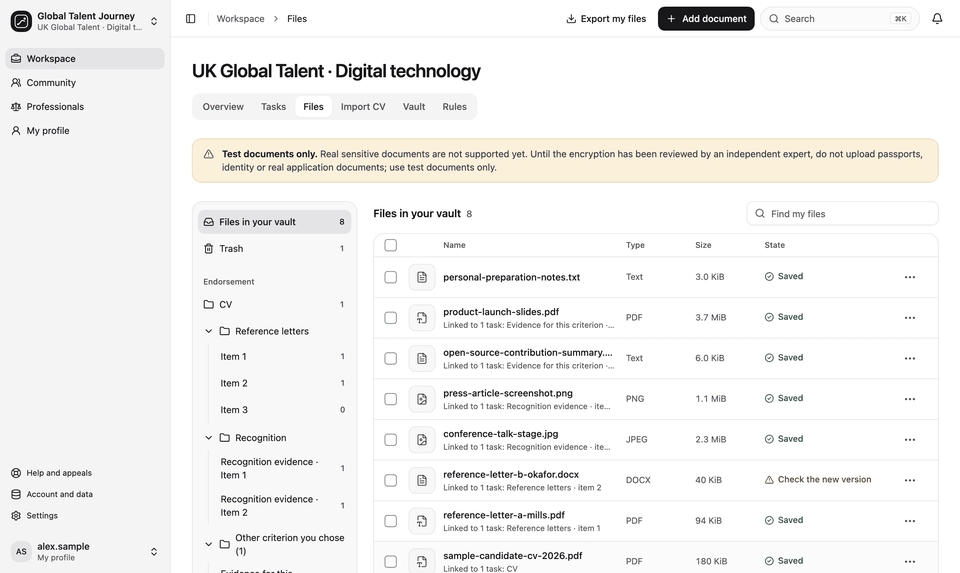Open the Recognition evidence Item 1 entry
Screen dimensions: 960x573
point(282,468)
